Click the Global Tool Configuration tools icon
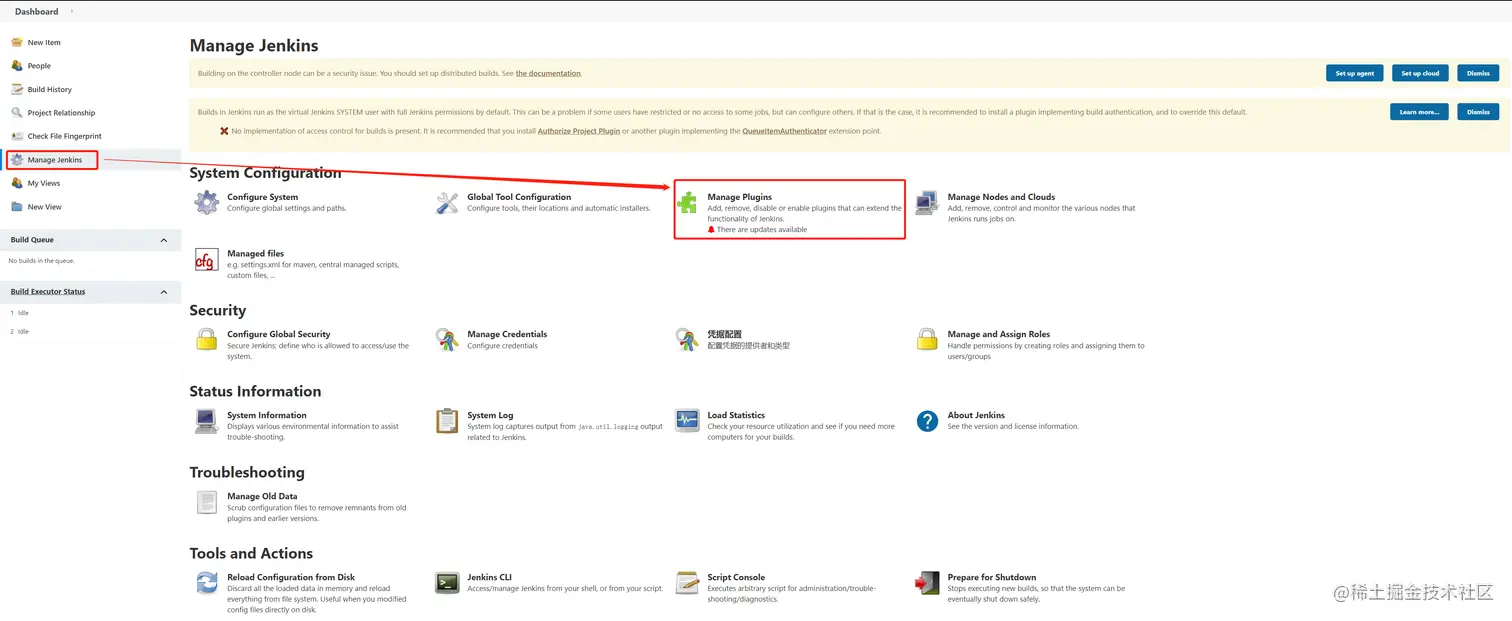 [x=447, y=203]
